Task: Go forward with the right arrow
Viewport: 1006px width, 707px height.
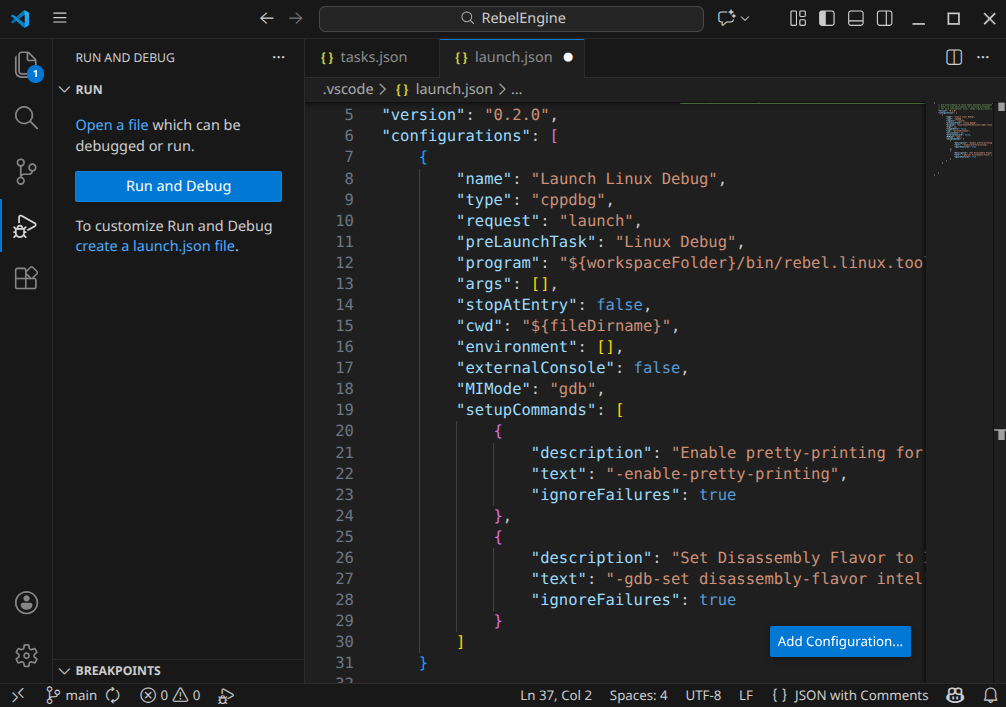Action: 296,18
